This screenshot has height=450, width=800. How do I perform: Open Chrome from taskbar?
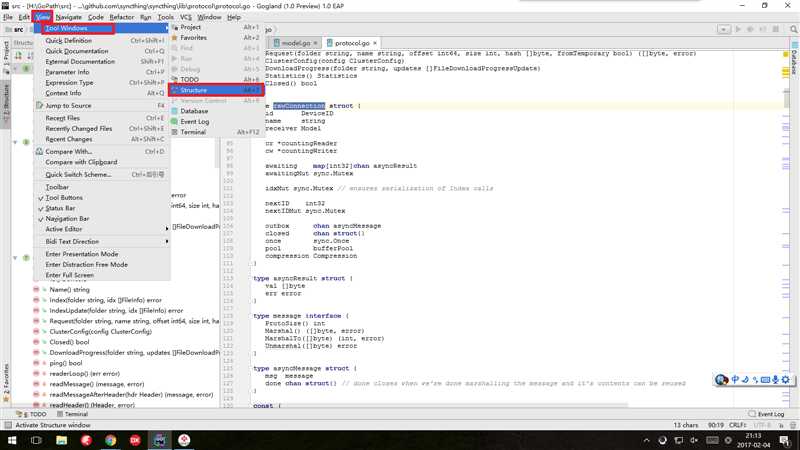111,440
